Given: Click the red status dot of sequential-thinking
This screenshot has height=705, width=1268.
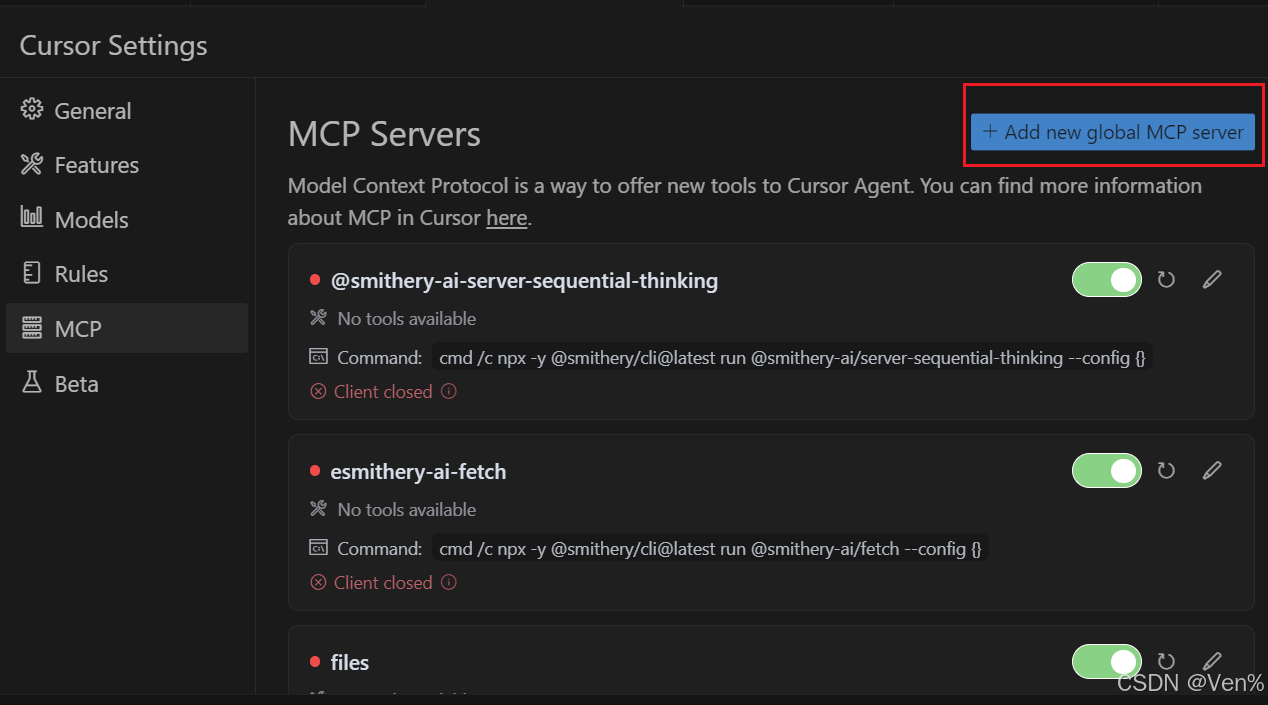Looking at the screenshot, I should click(315, 280).
